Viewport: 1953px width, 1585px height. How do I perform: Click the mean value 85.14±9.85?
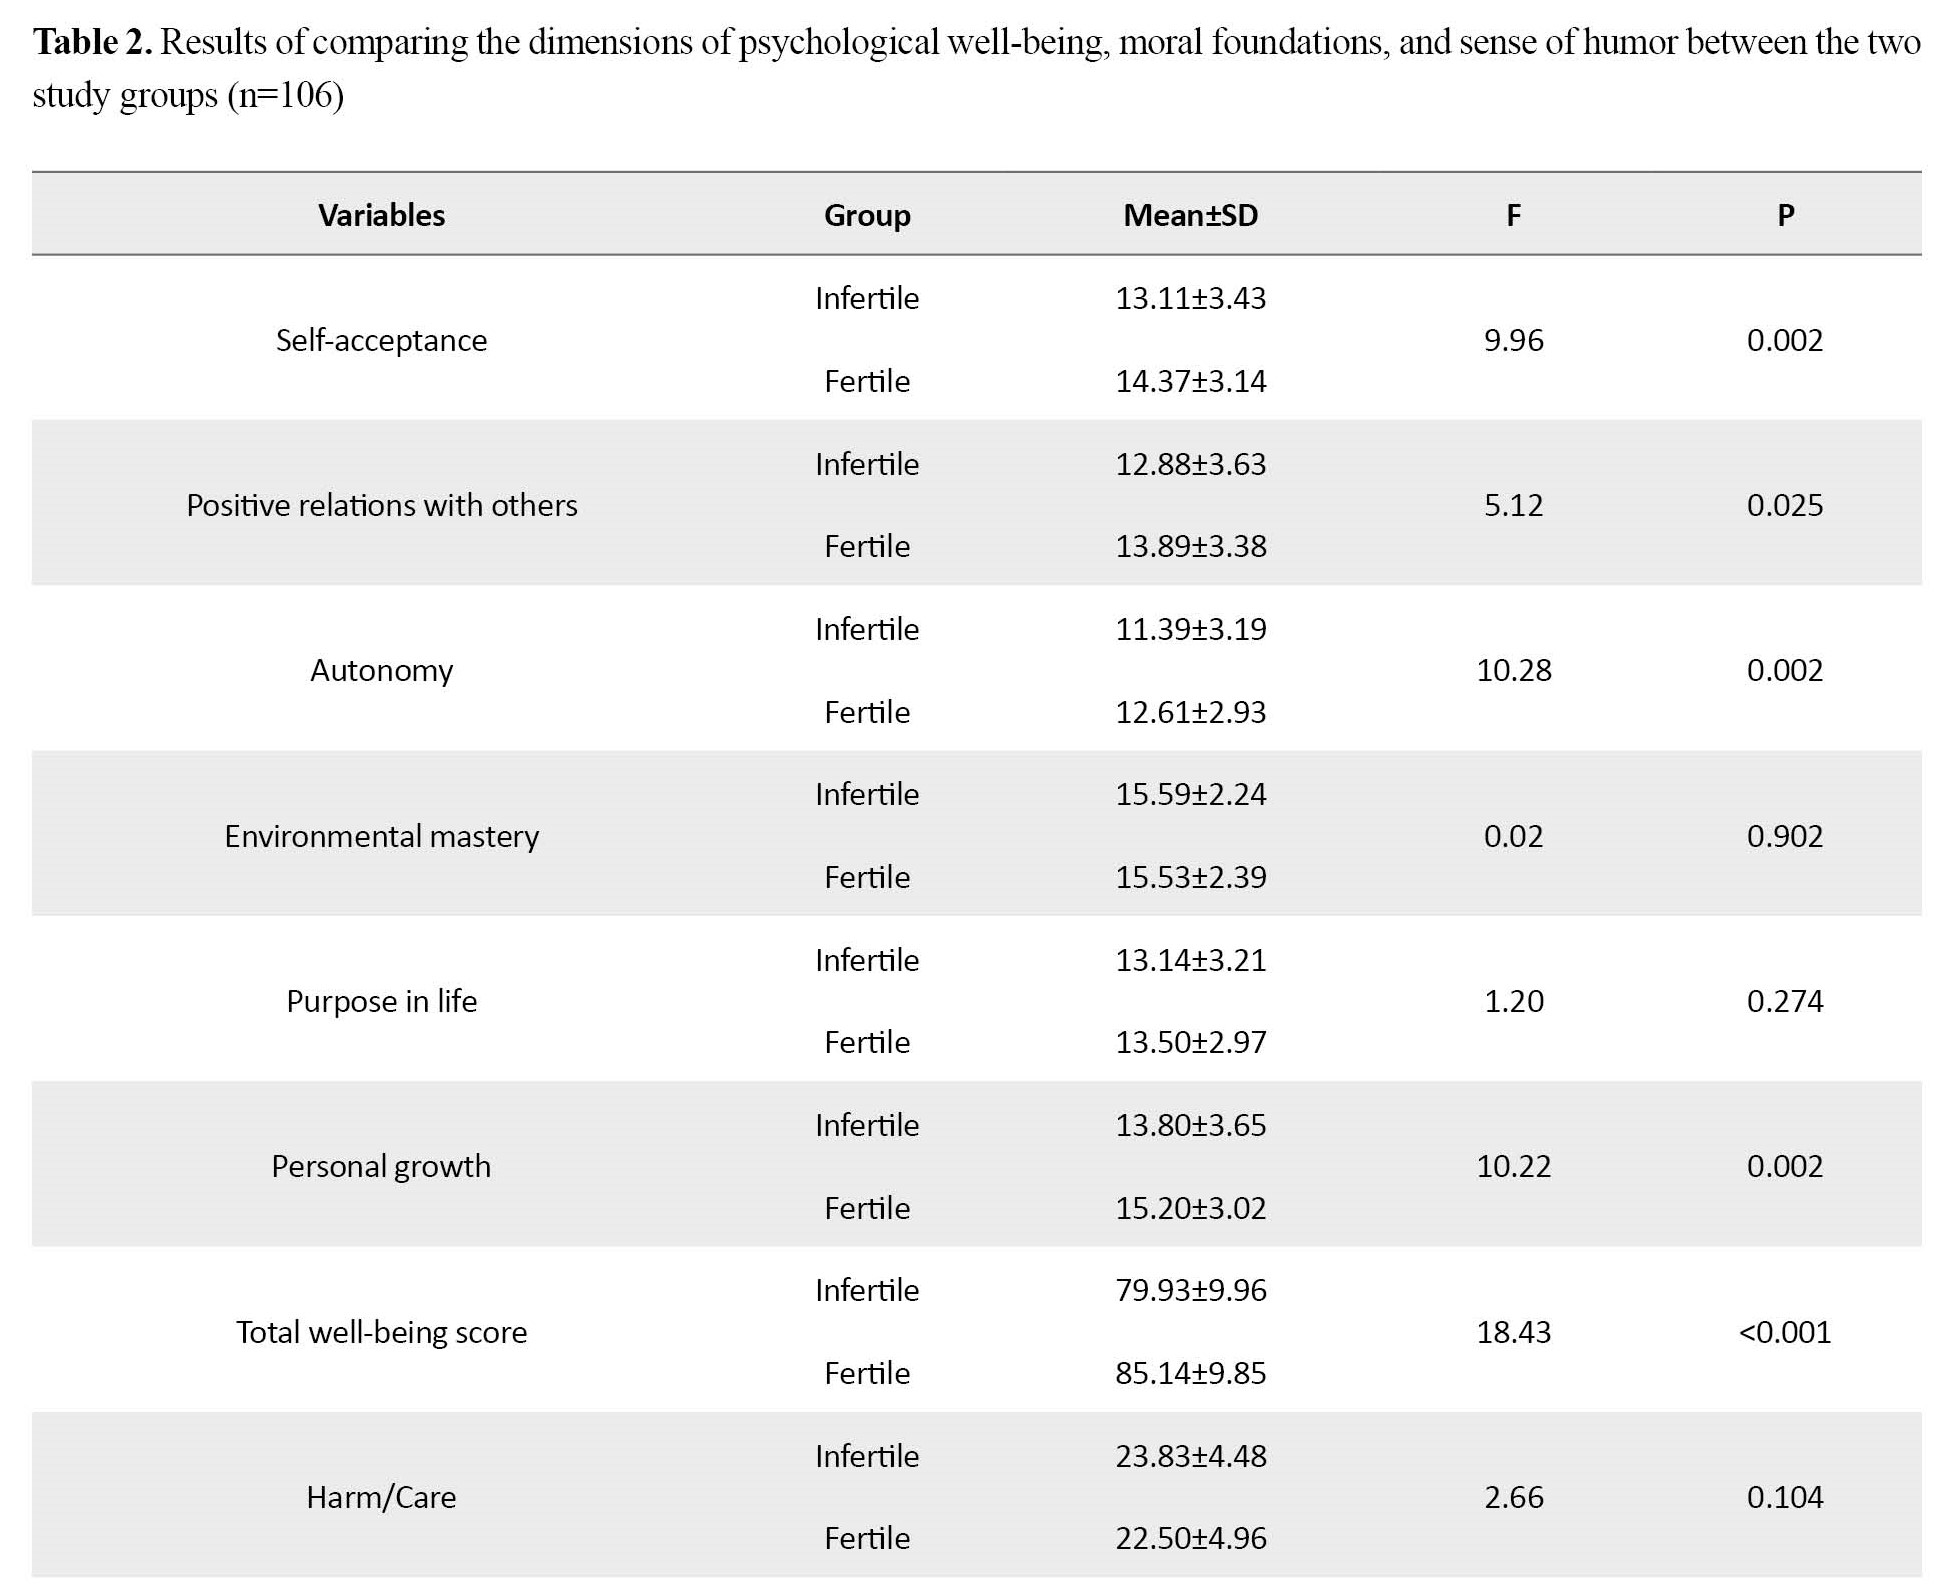[x=1190, y=1373]
